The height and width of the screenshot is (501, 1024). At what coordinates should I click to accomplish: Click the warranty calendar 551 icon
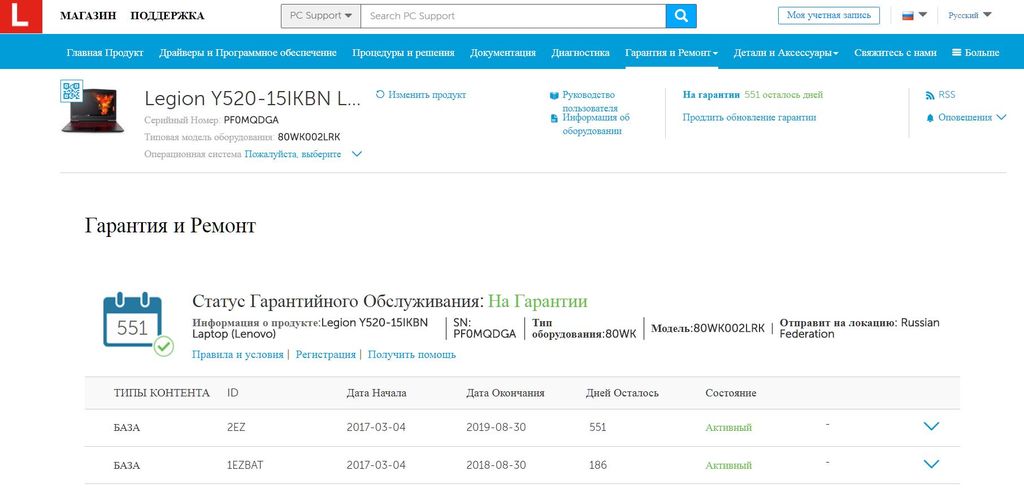133,322
